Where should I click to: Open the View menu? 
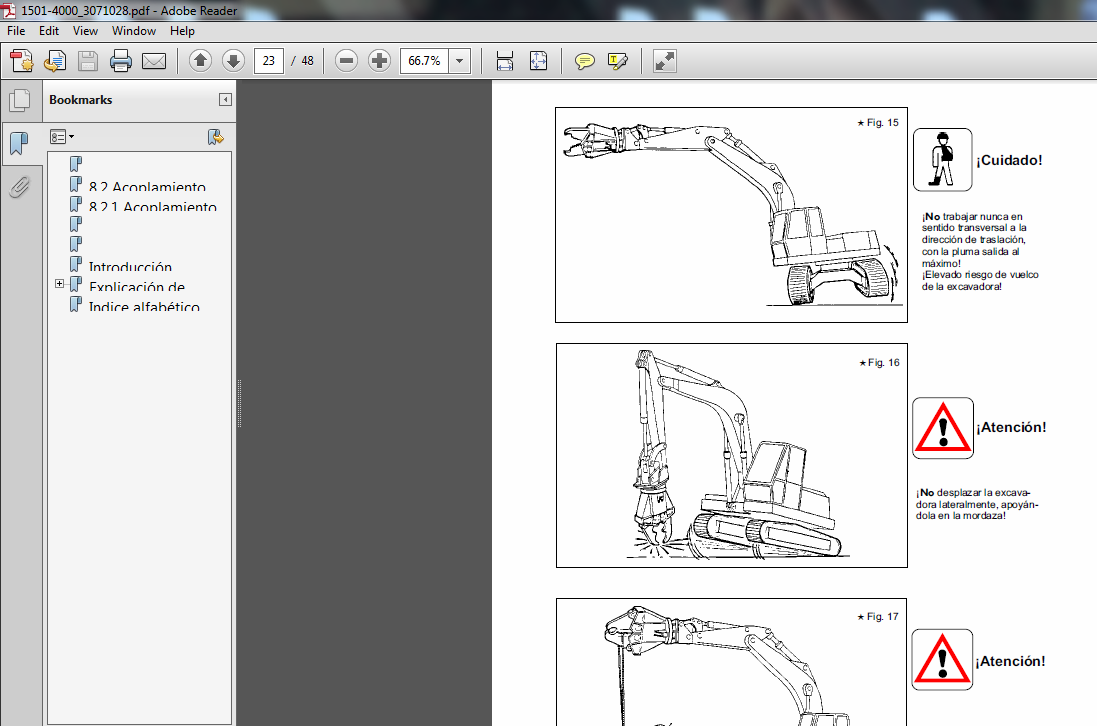(85, 31)
